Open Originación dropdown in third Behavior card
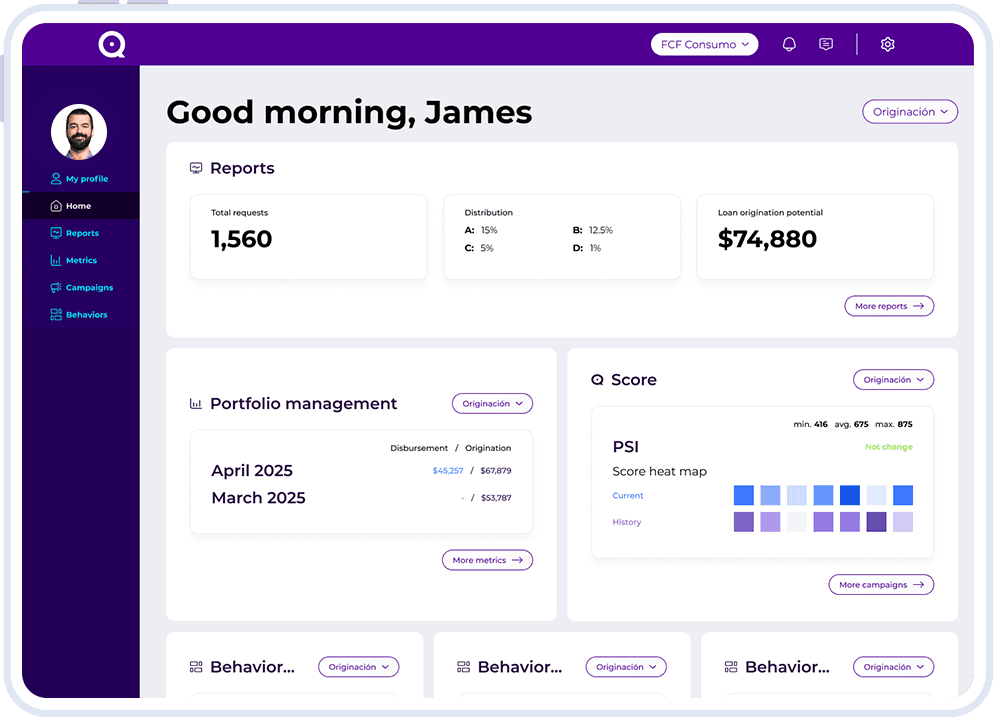The width and height of the screenshot is (993, 717). [893, 667]
